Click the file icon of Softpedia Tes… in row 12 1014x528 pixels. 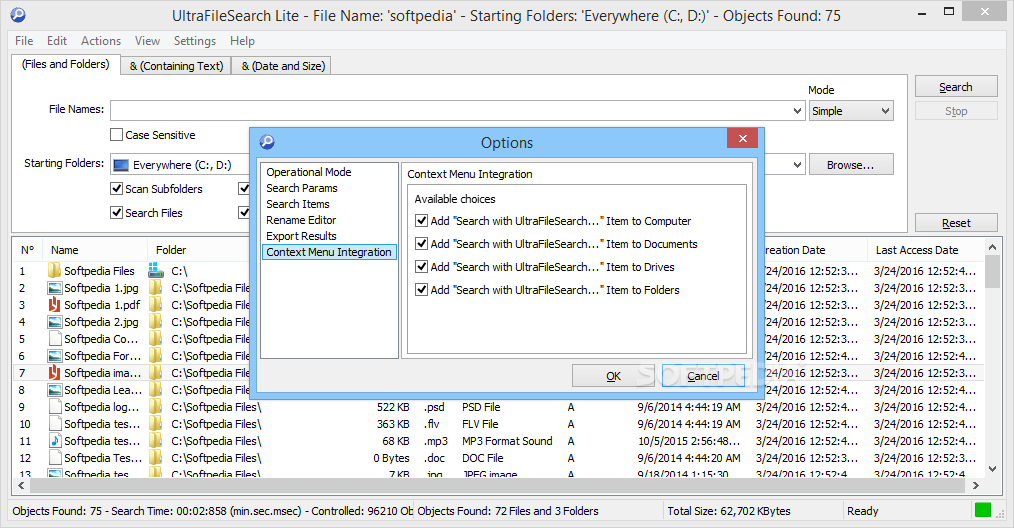click(x=54, y=457)
